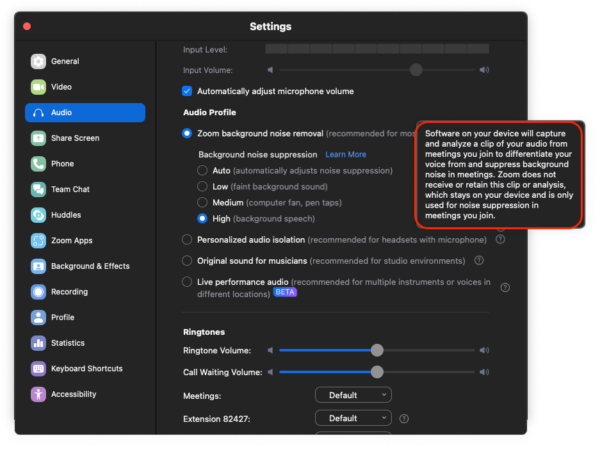Select the Video camera icon in sidebar

click(x=38, y=87)
